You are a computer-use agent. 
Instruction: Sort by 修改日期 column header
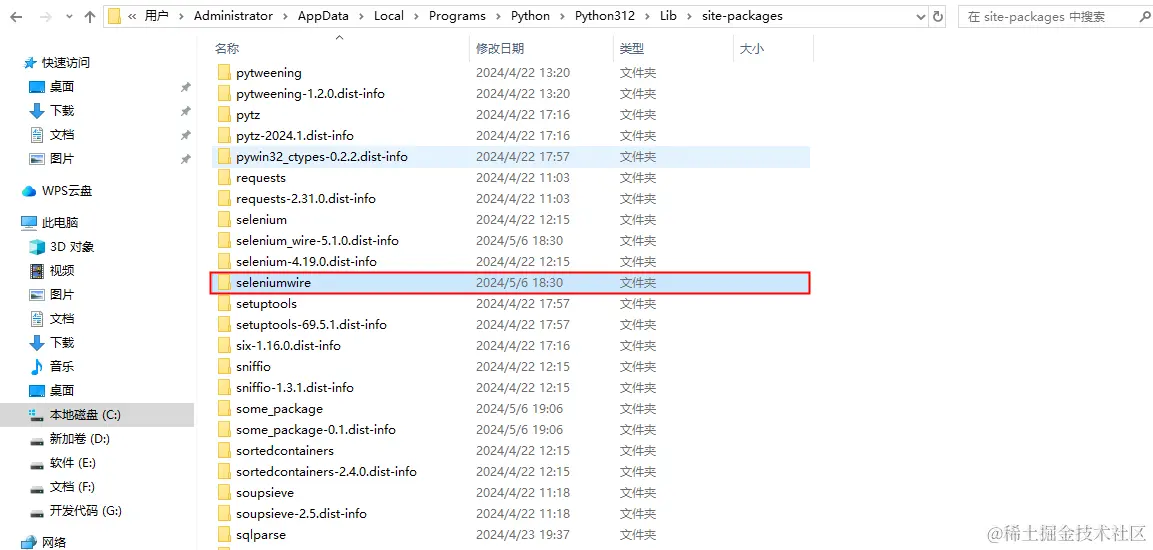point(500,49)
